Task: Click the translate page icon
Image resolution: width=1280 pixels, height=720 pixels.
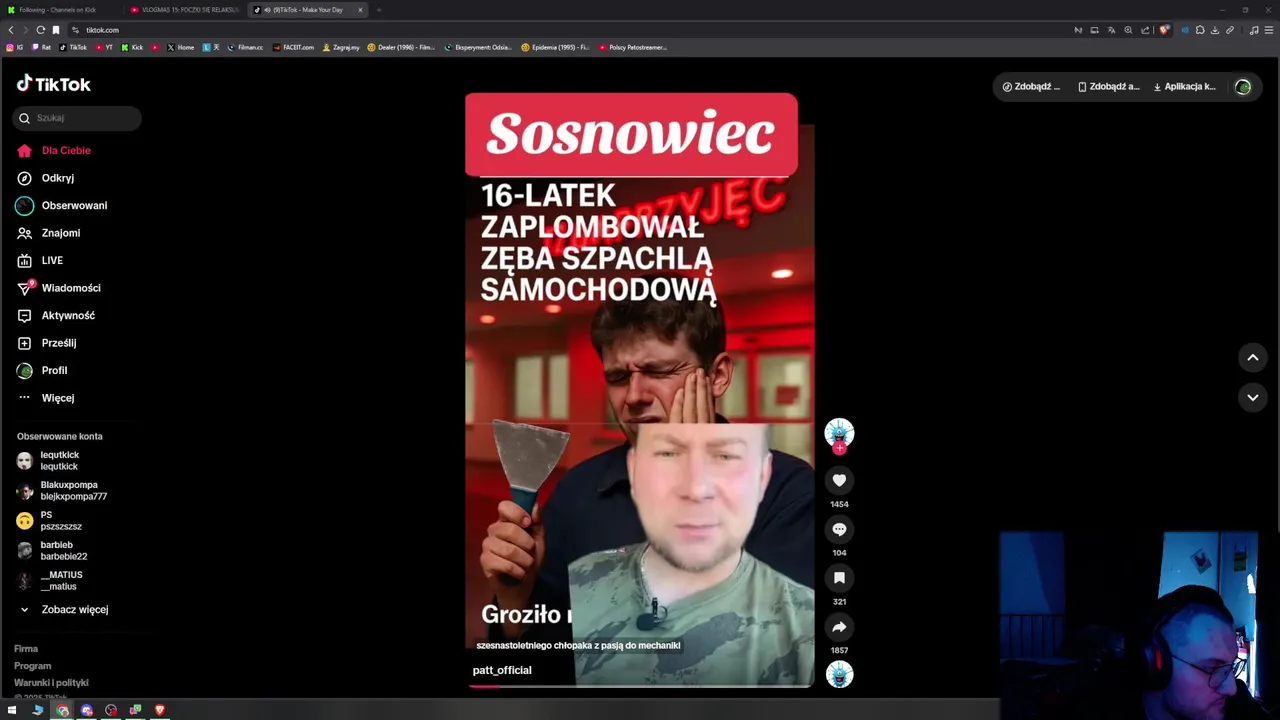Action: [x=1111, y=30]
